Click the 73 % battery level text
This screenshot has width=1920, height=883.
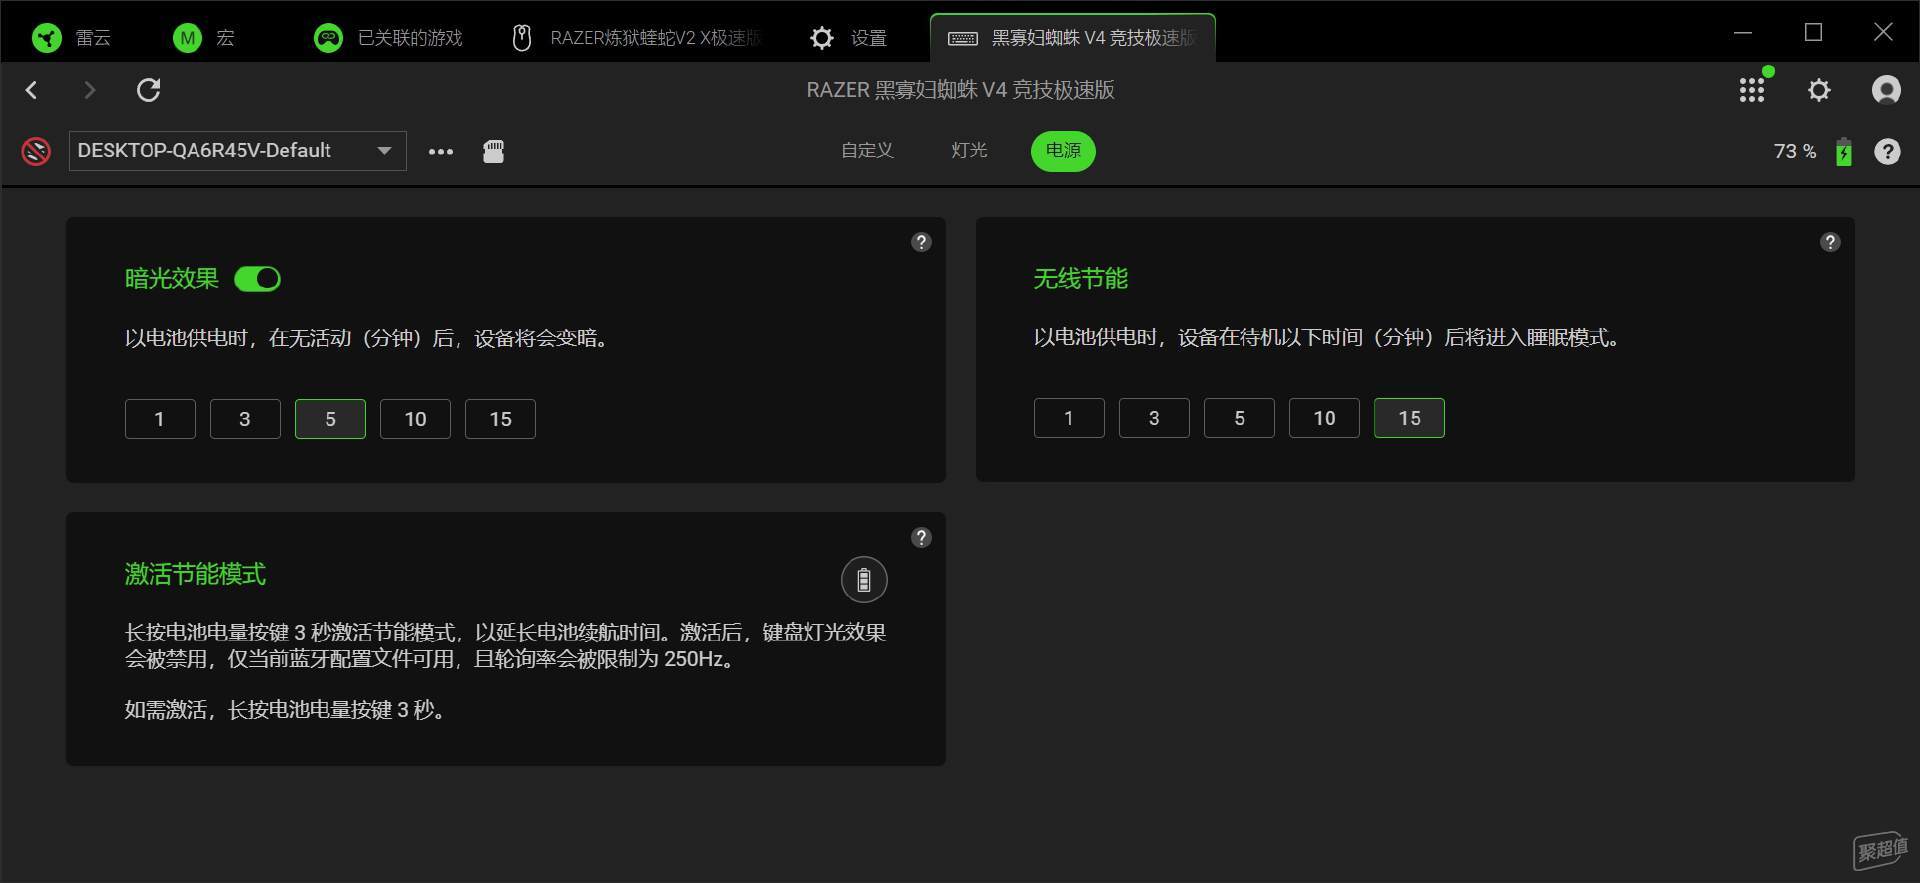tap(1795, 151)
